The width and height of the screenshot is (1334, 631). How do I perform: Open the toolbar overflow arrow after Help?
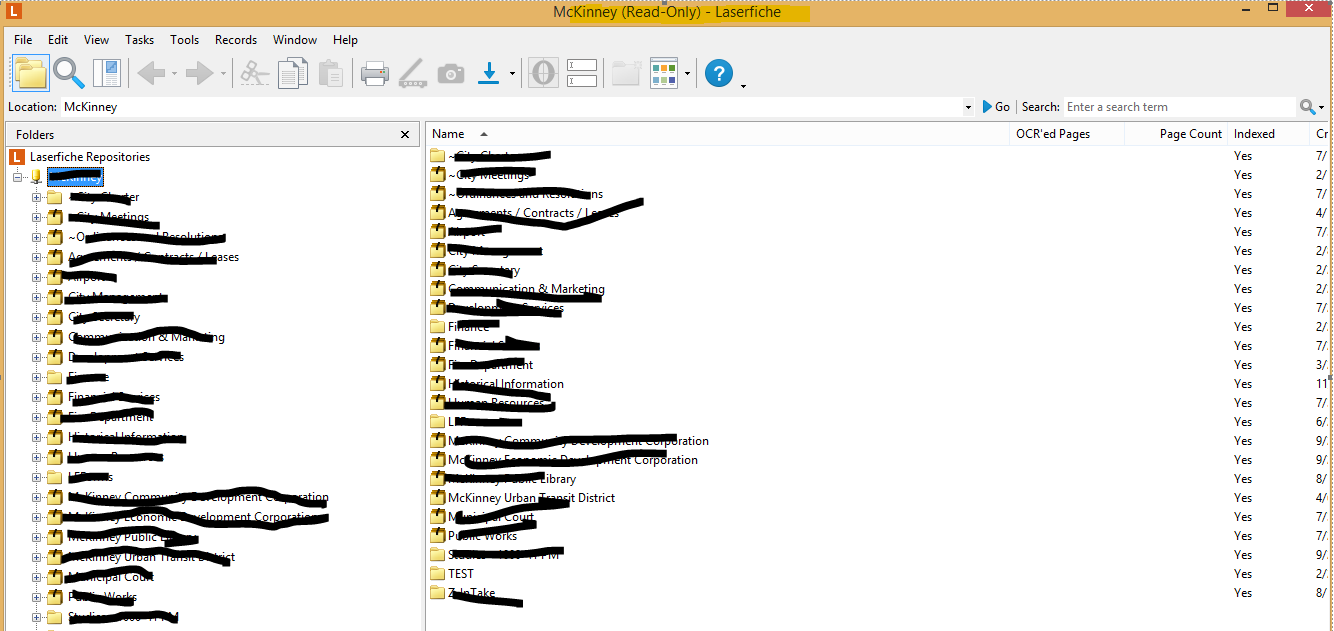[743, 86]
